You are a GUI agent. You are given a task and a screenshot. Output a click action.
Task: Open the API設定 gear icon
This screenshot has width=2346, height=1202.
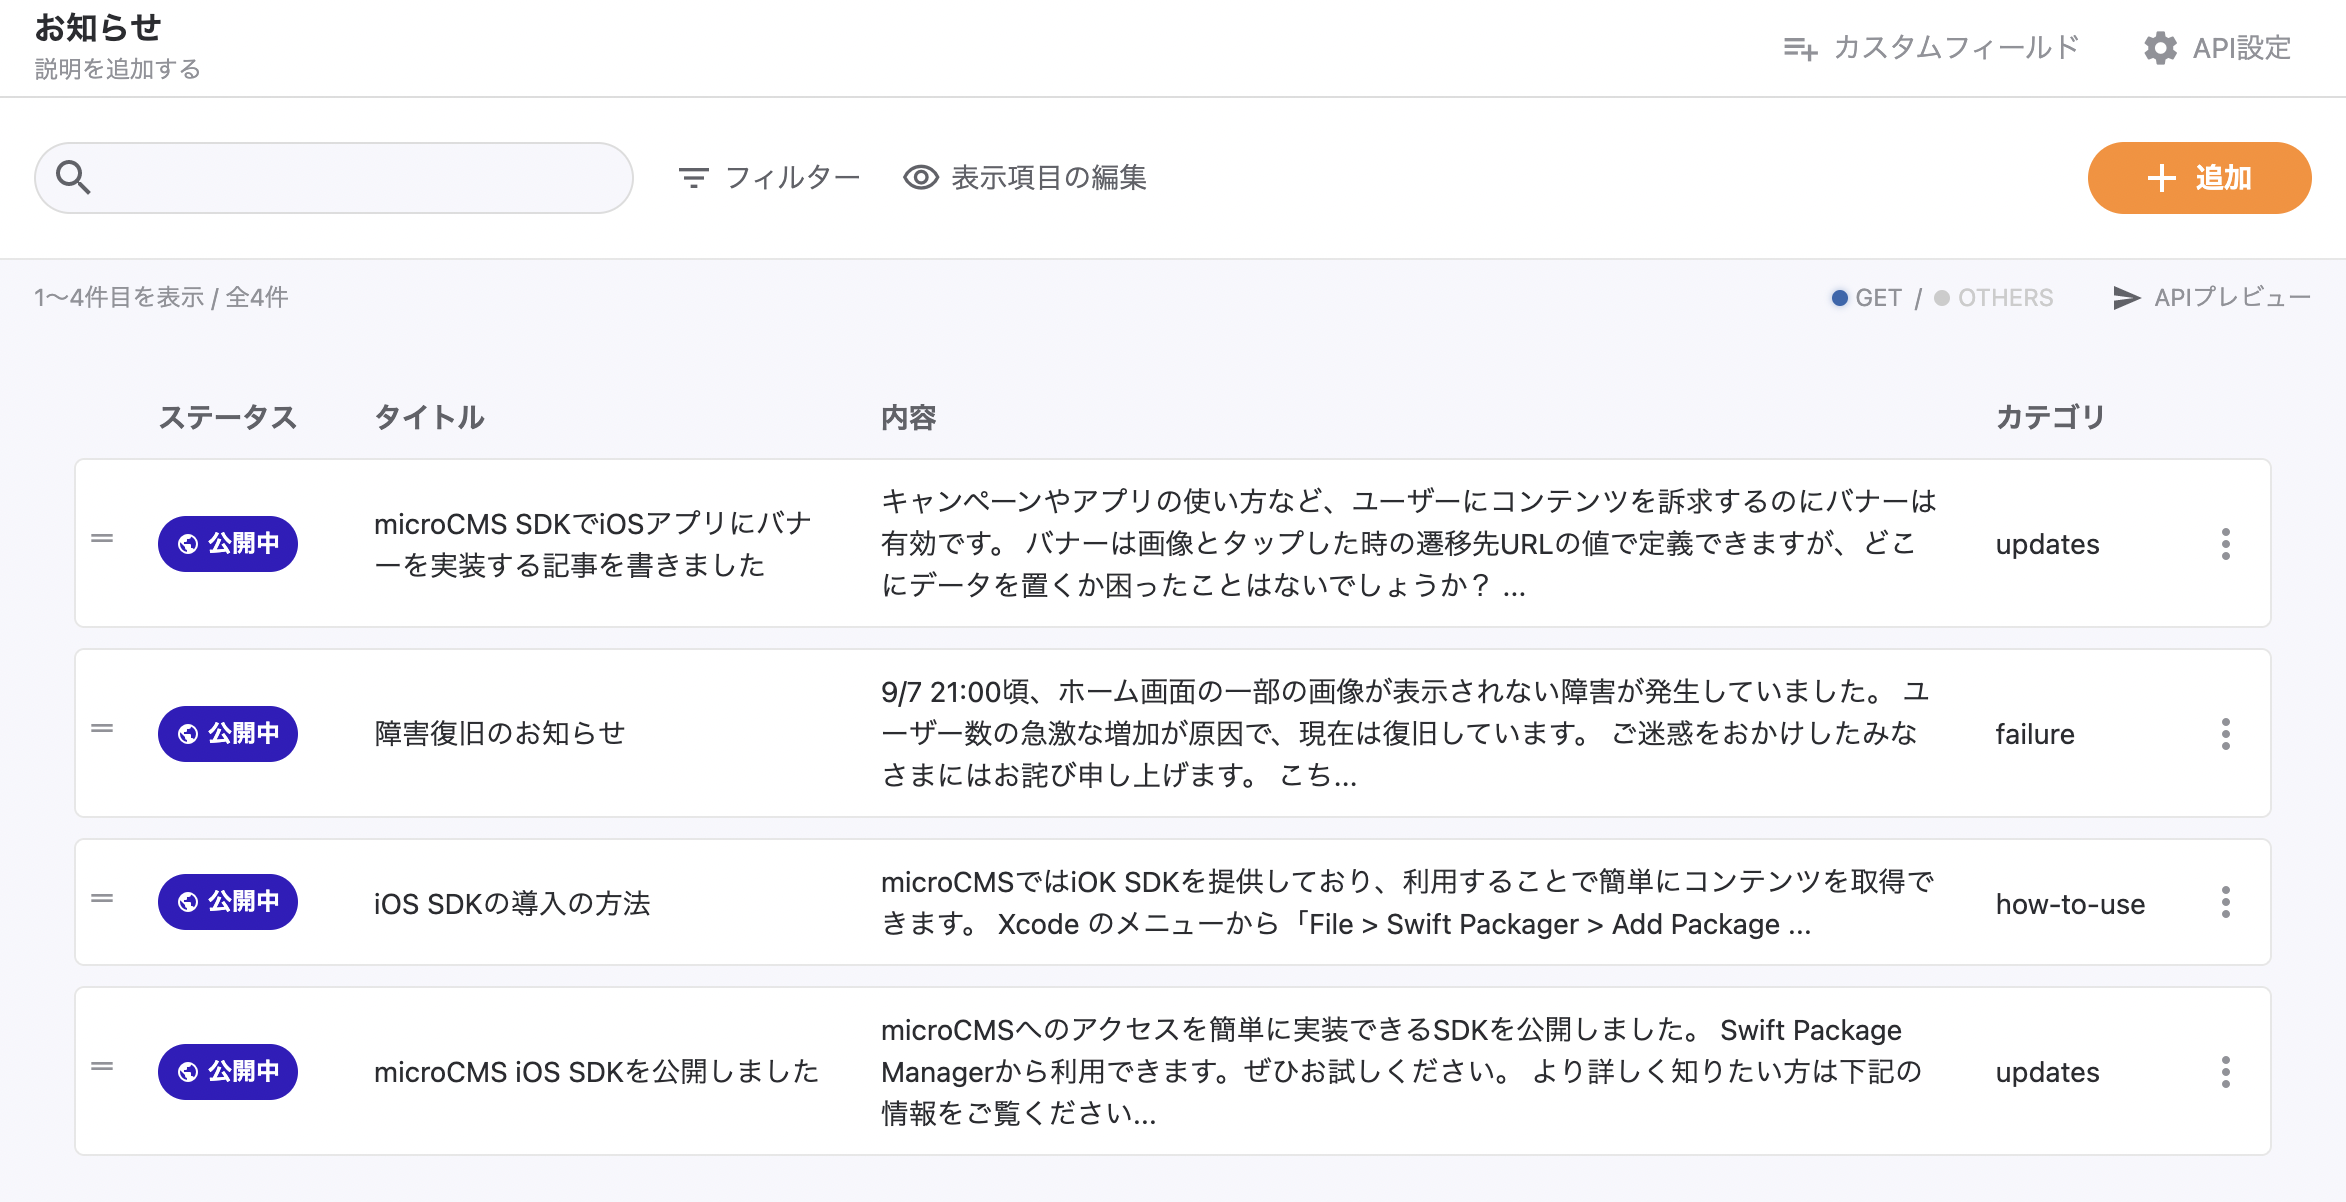click(x=2160, y=48)
